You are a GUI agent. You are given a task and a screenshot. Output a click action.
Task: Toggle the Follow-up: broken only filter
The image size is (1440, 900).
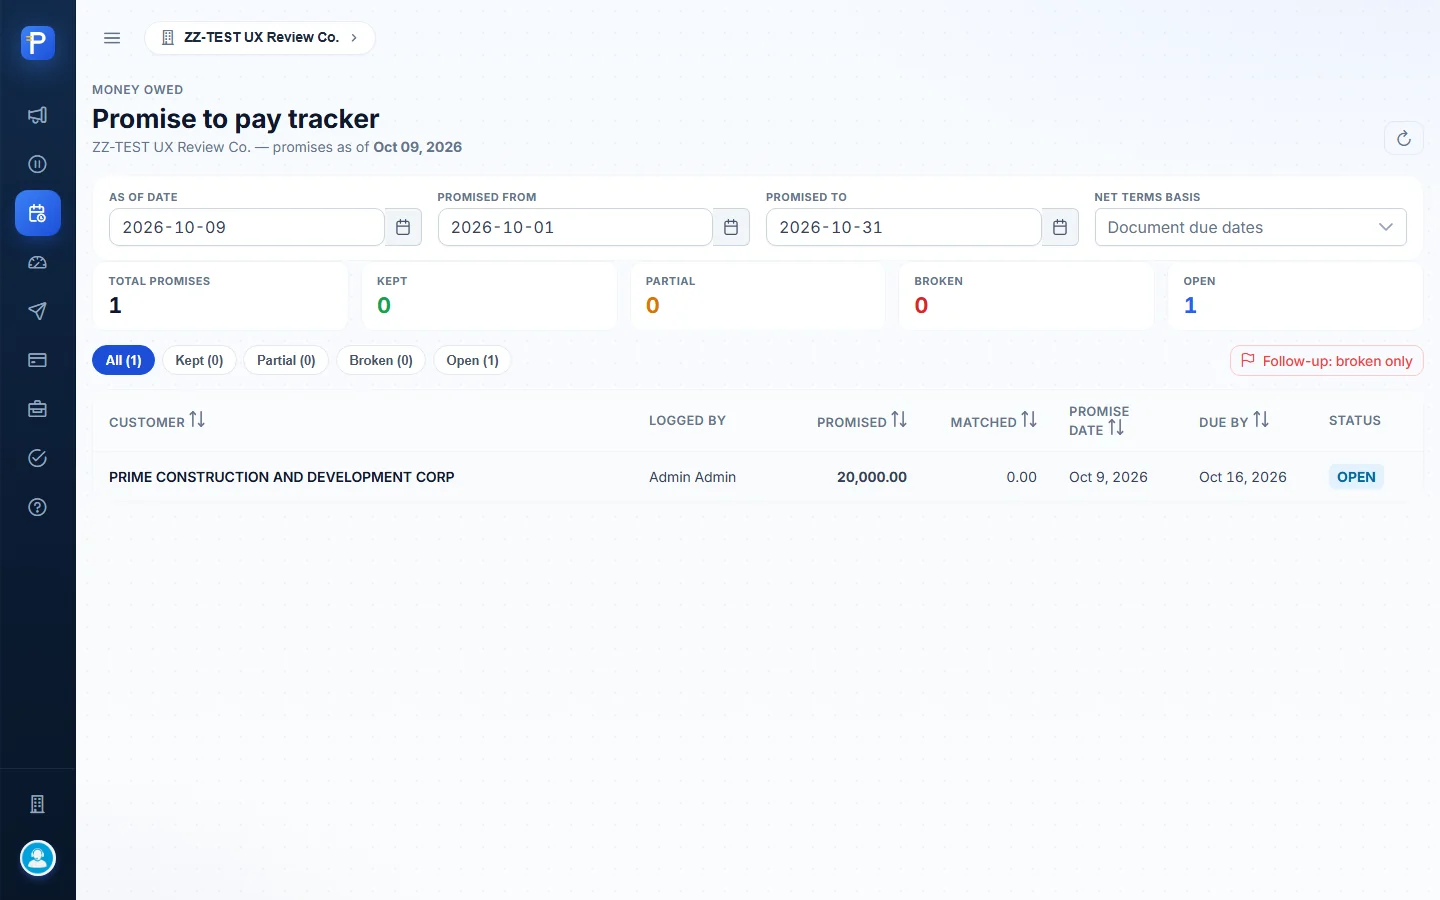pyautogui.click(x=1327, y=361)
